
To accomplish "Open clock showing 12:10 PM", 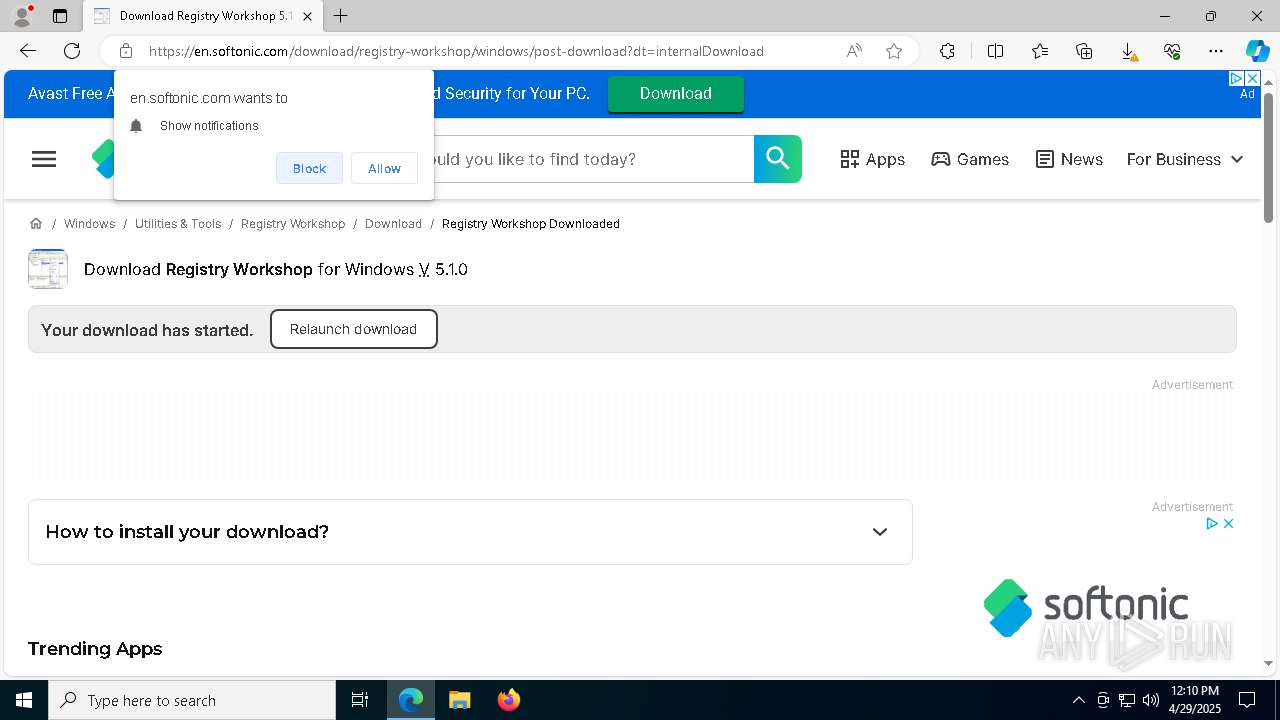I will coord(1194,700).
